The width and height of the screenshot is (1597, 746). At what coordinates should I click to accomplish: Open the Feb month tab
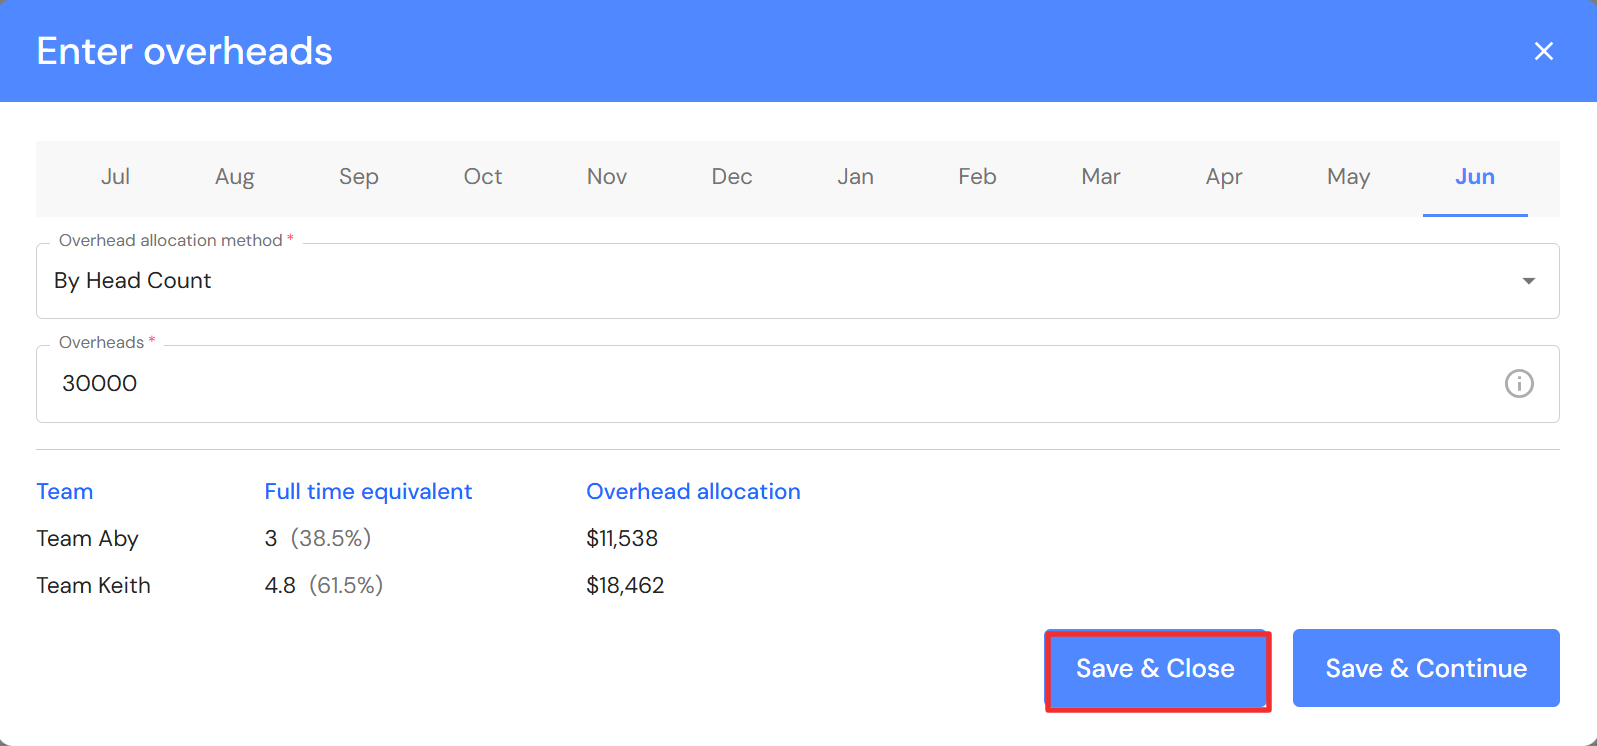tap(977, 177)
